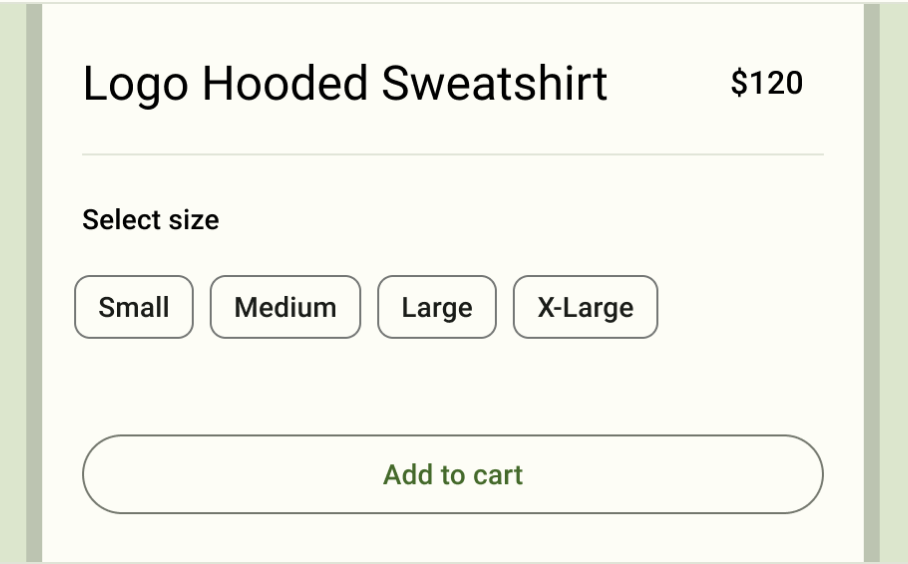Screen dimensions: 908x564
Task: Click the Logo Hooded Sweatshirt title
Action: tap(345, 84)
